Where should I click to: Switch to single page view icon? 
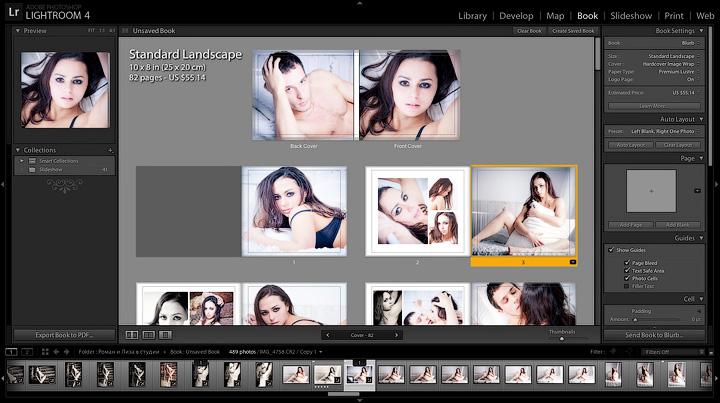tap(166, 334)
